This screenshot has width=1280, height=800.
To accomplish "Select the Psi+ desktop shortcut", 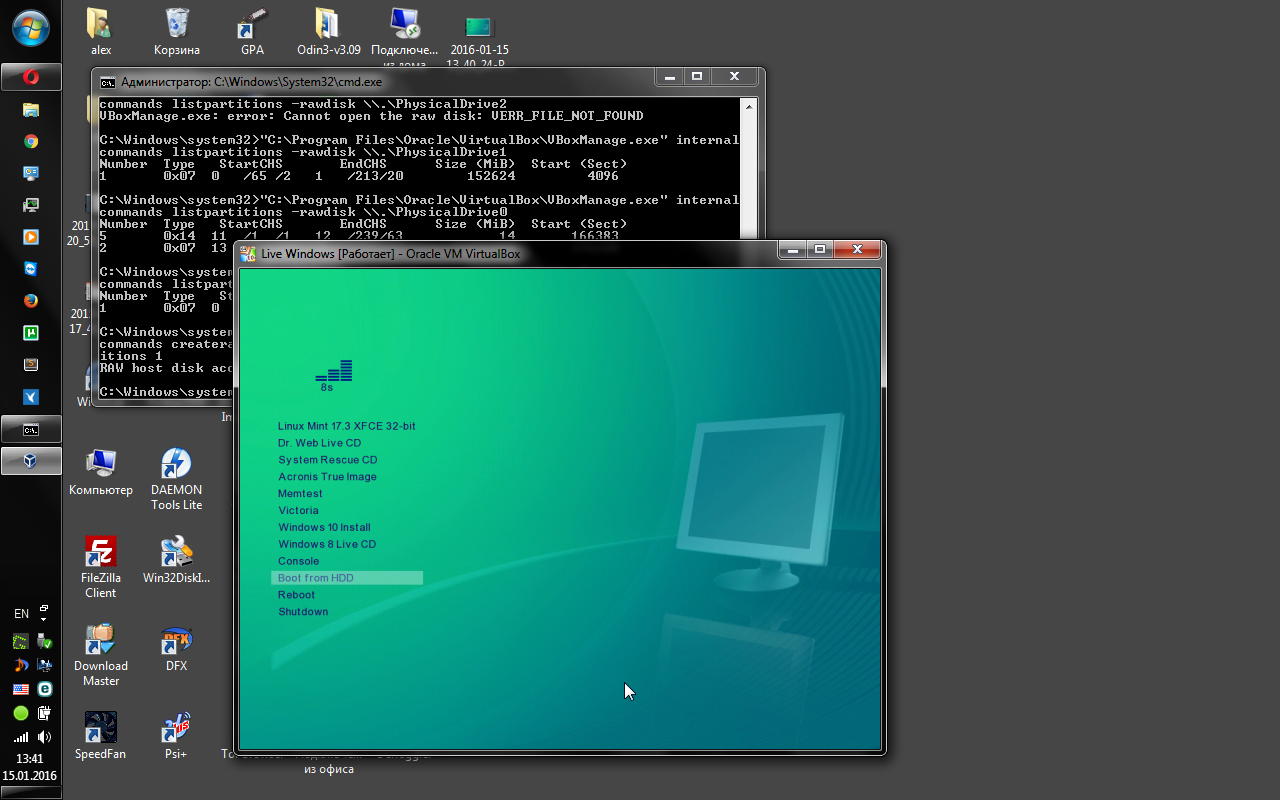I will click(176, 736).
